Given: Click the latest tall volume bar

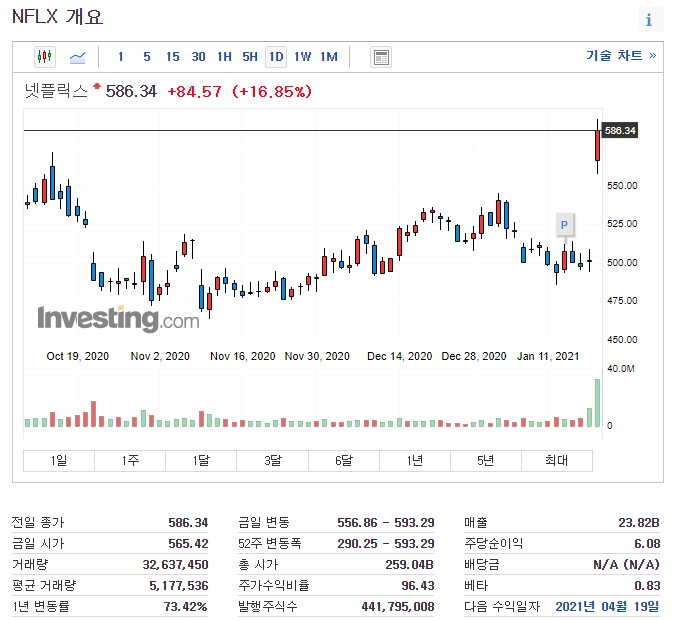Looking at the screenshot, I should coord(598,403).
